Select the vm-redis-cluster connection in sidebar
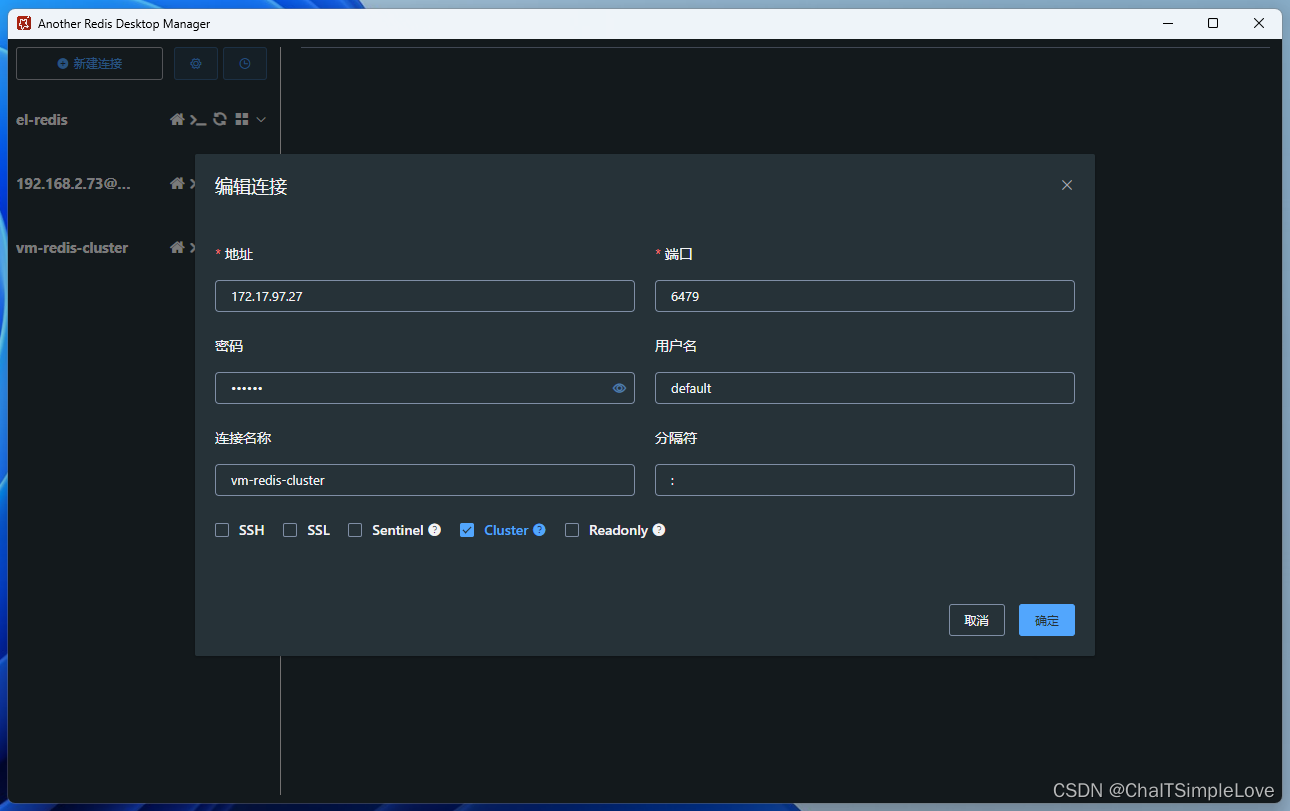 pyautogui.click(x=72, y=247)
